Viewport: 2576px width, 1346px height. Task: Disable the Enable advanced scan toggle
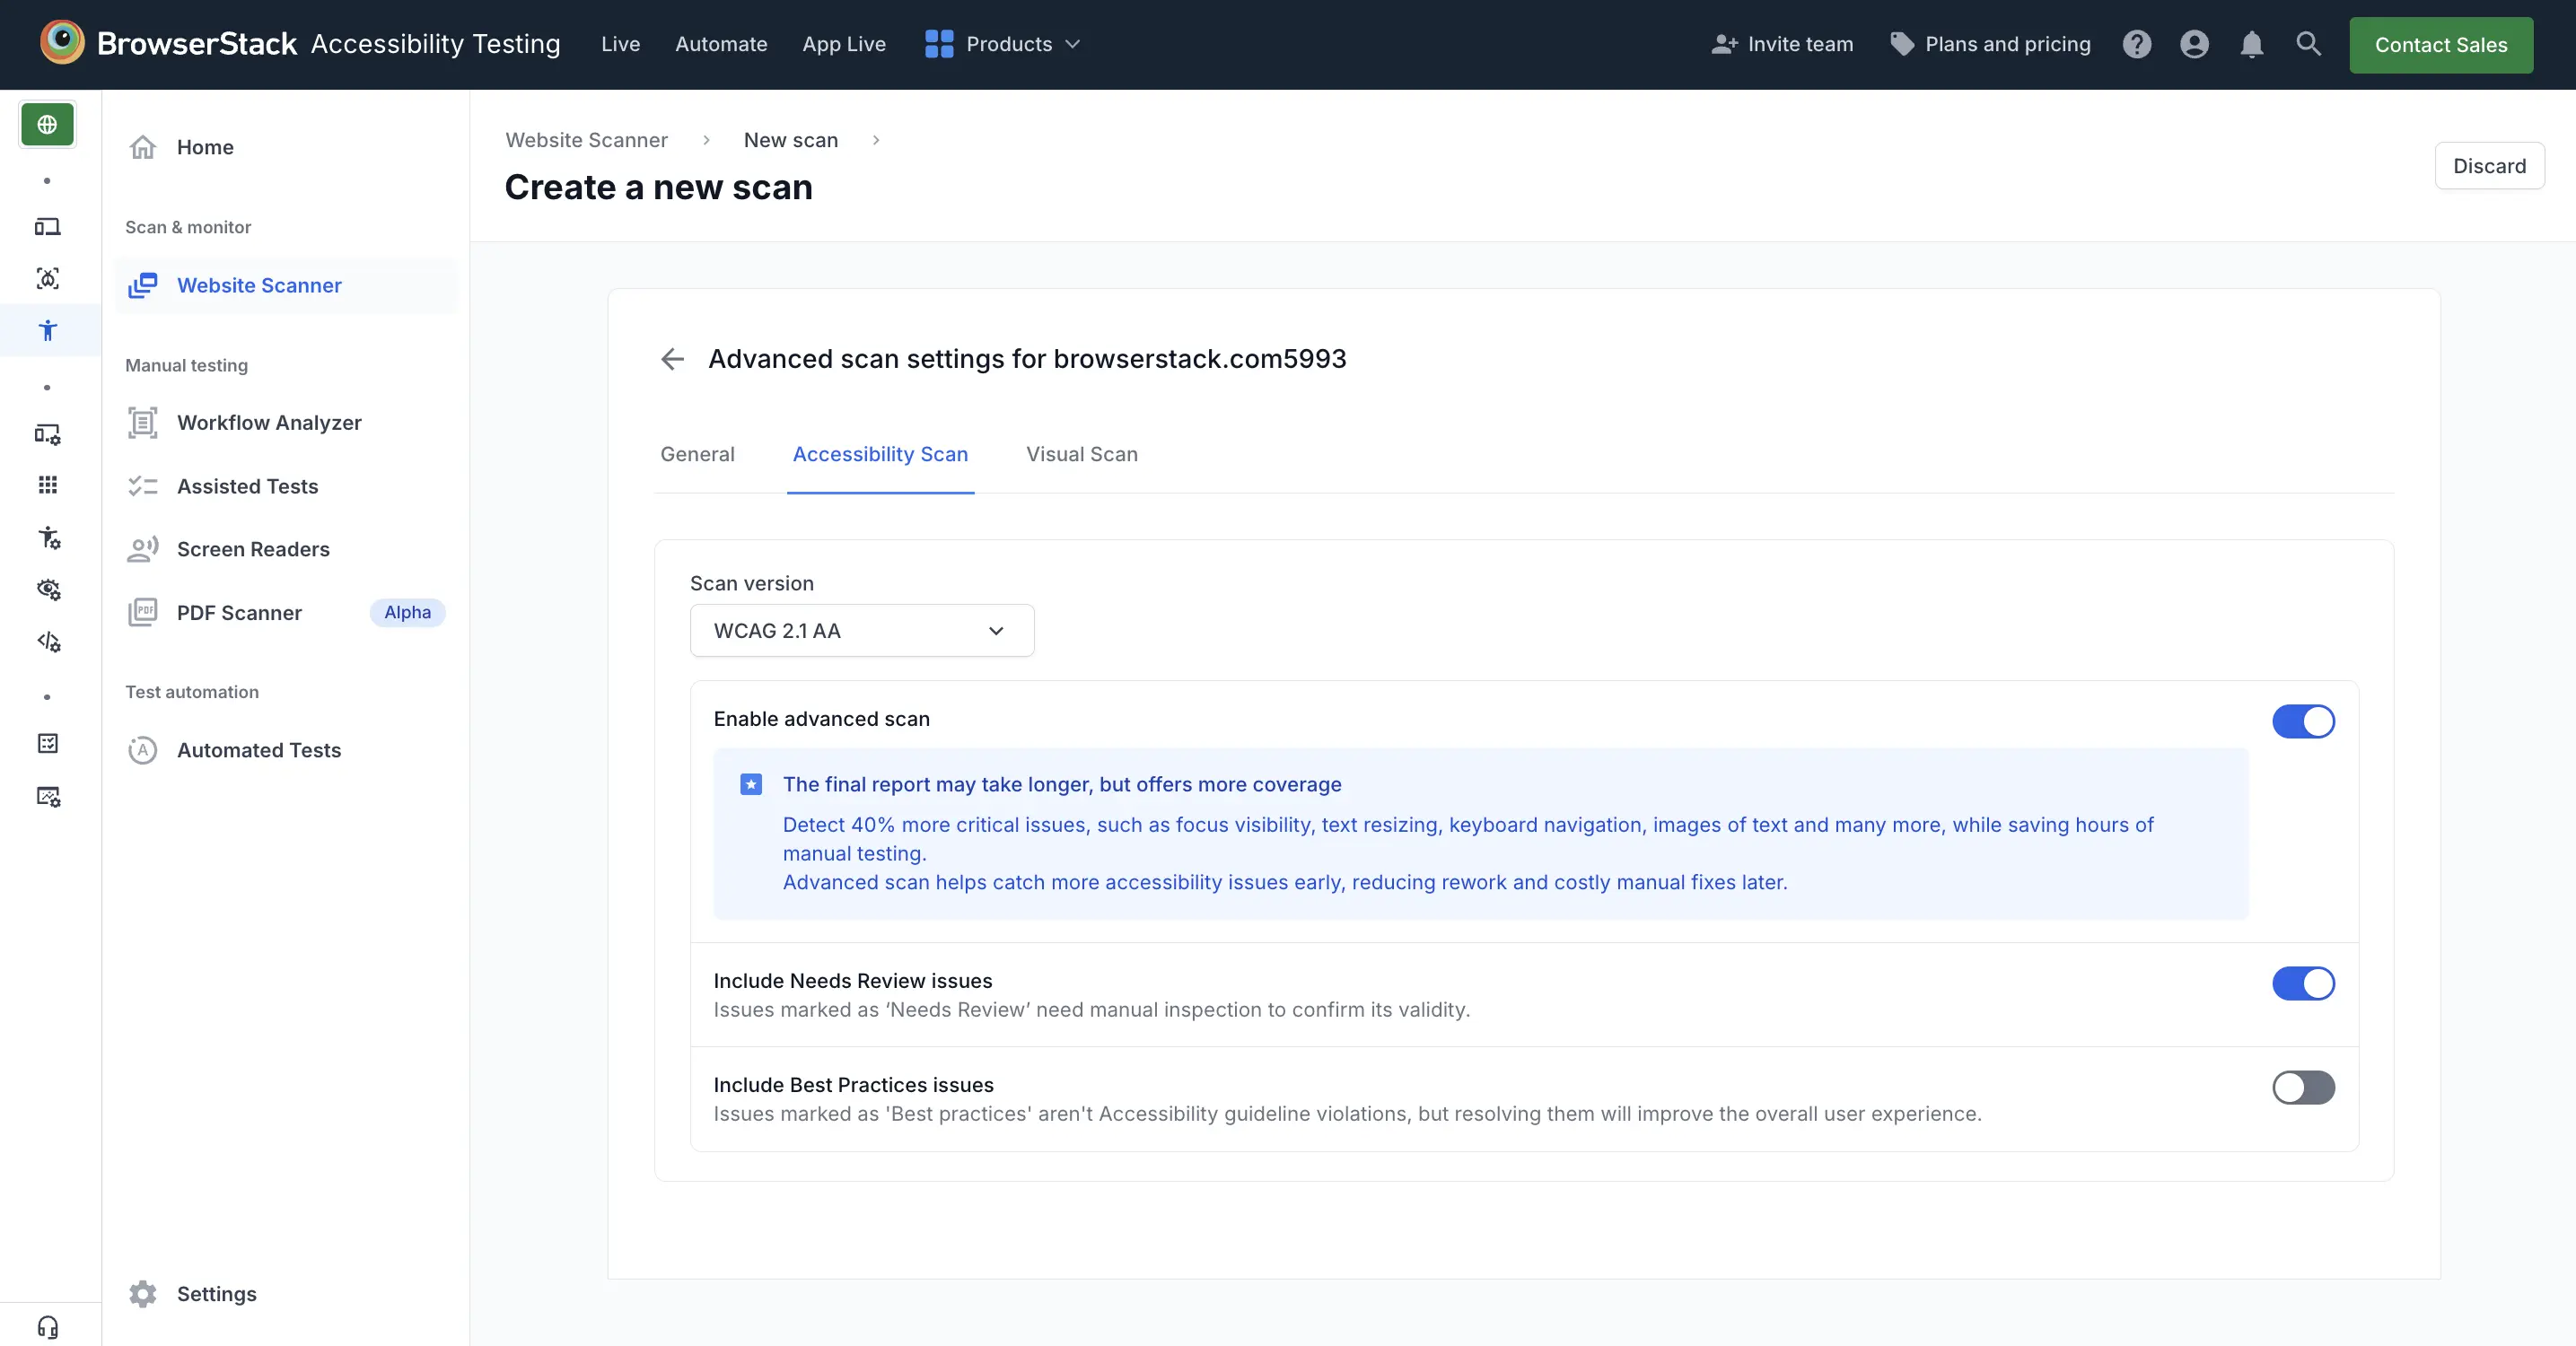tap(2302, 721)
